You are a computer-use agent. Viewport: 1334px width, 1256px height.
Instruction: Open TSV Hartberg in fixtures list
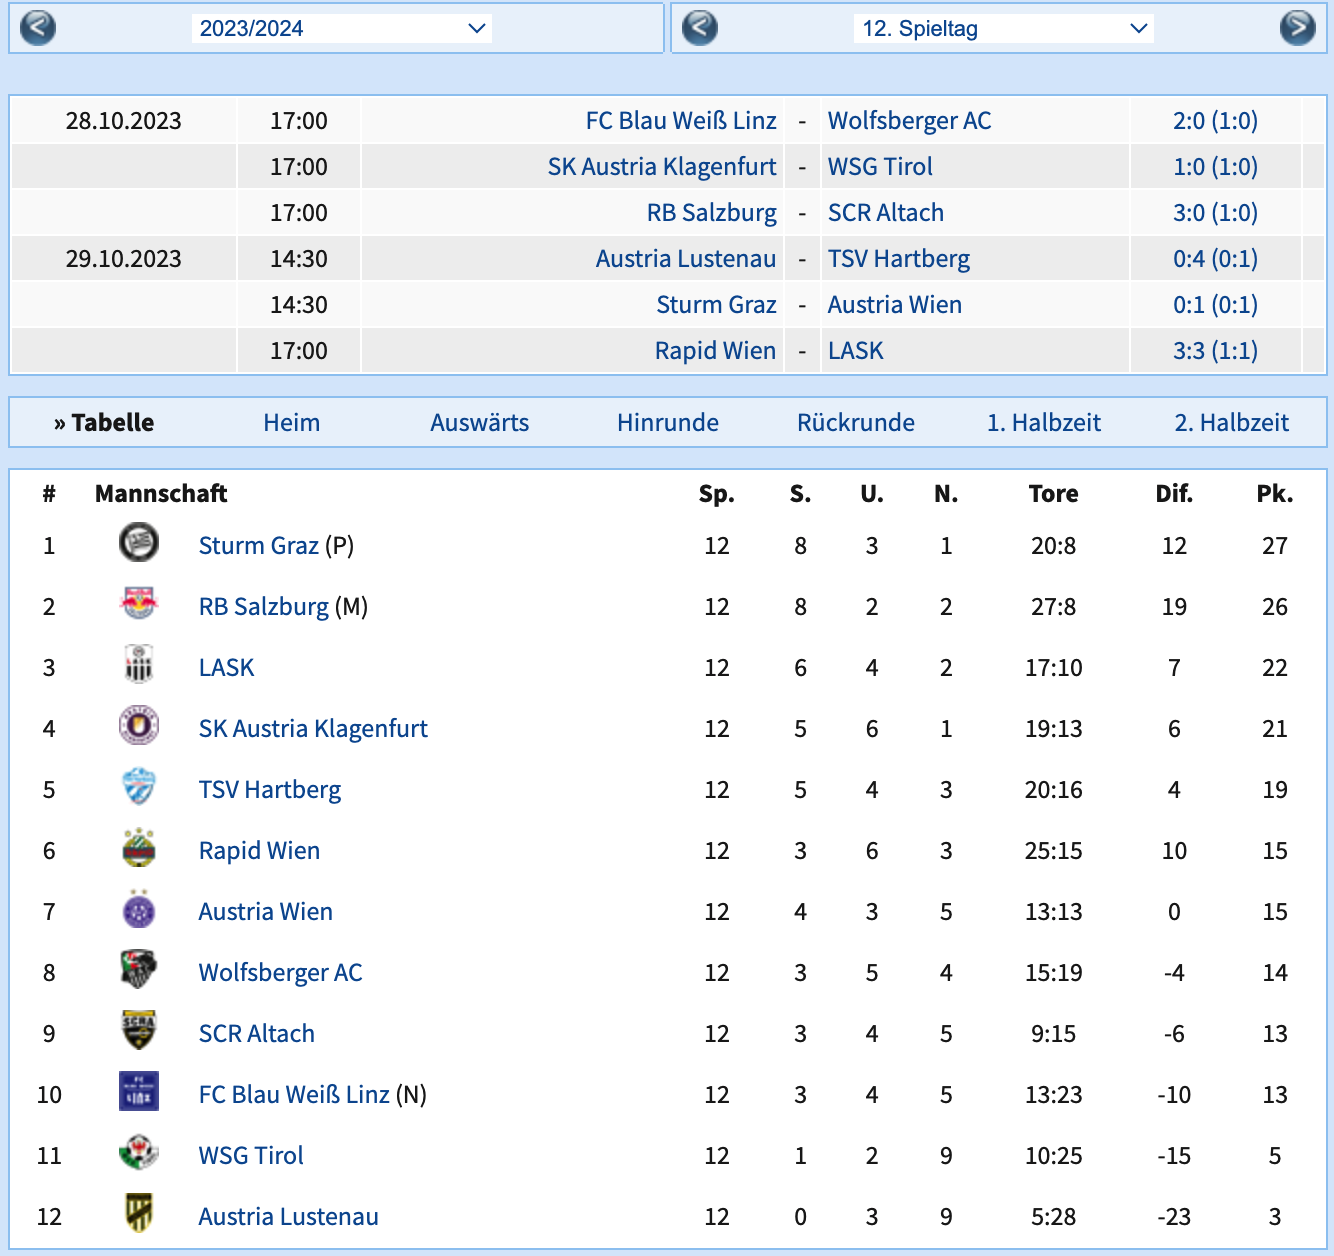pos(899,259)
